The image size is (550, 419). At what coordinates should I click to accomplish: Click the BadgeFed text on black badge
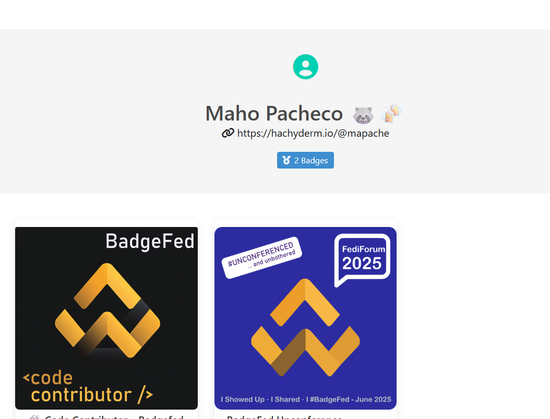click(150, 241)
